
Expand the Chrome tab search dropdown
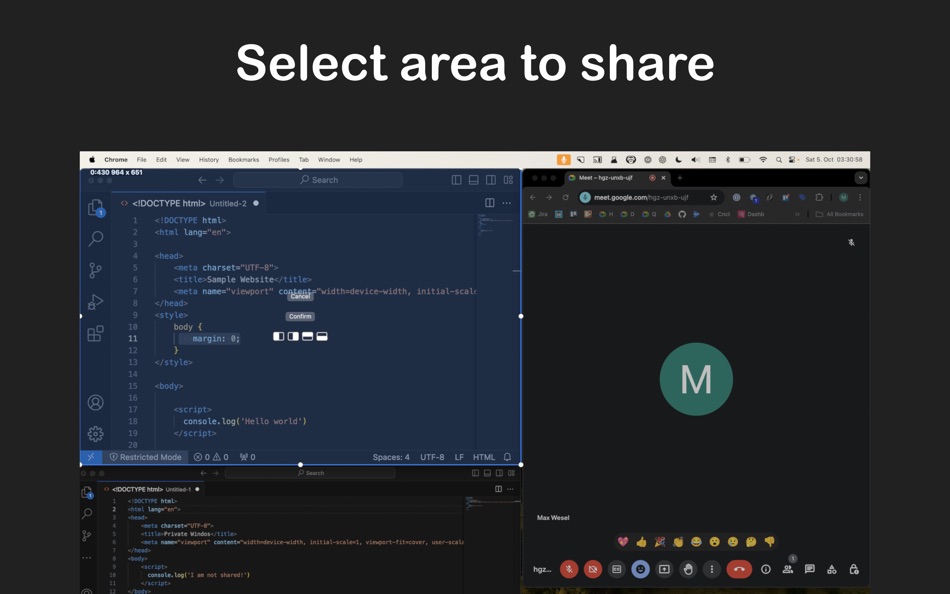tap(860, 178)
